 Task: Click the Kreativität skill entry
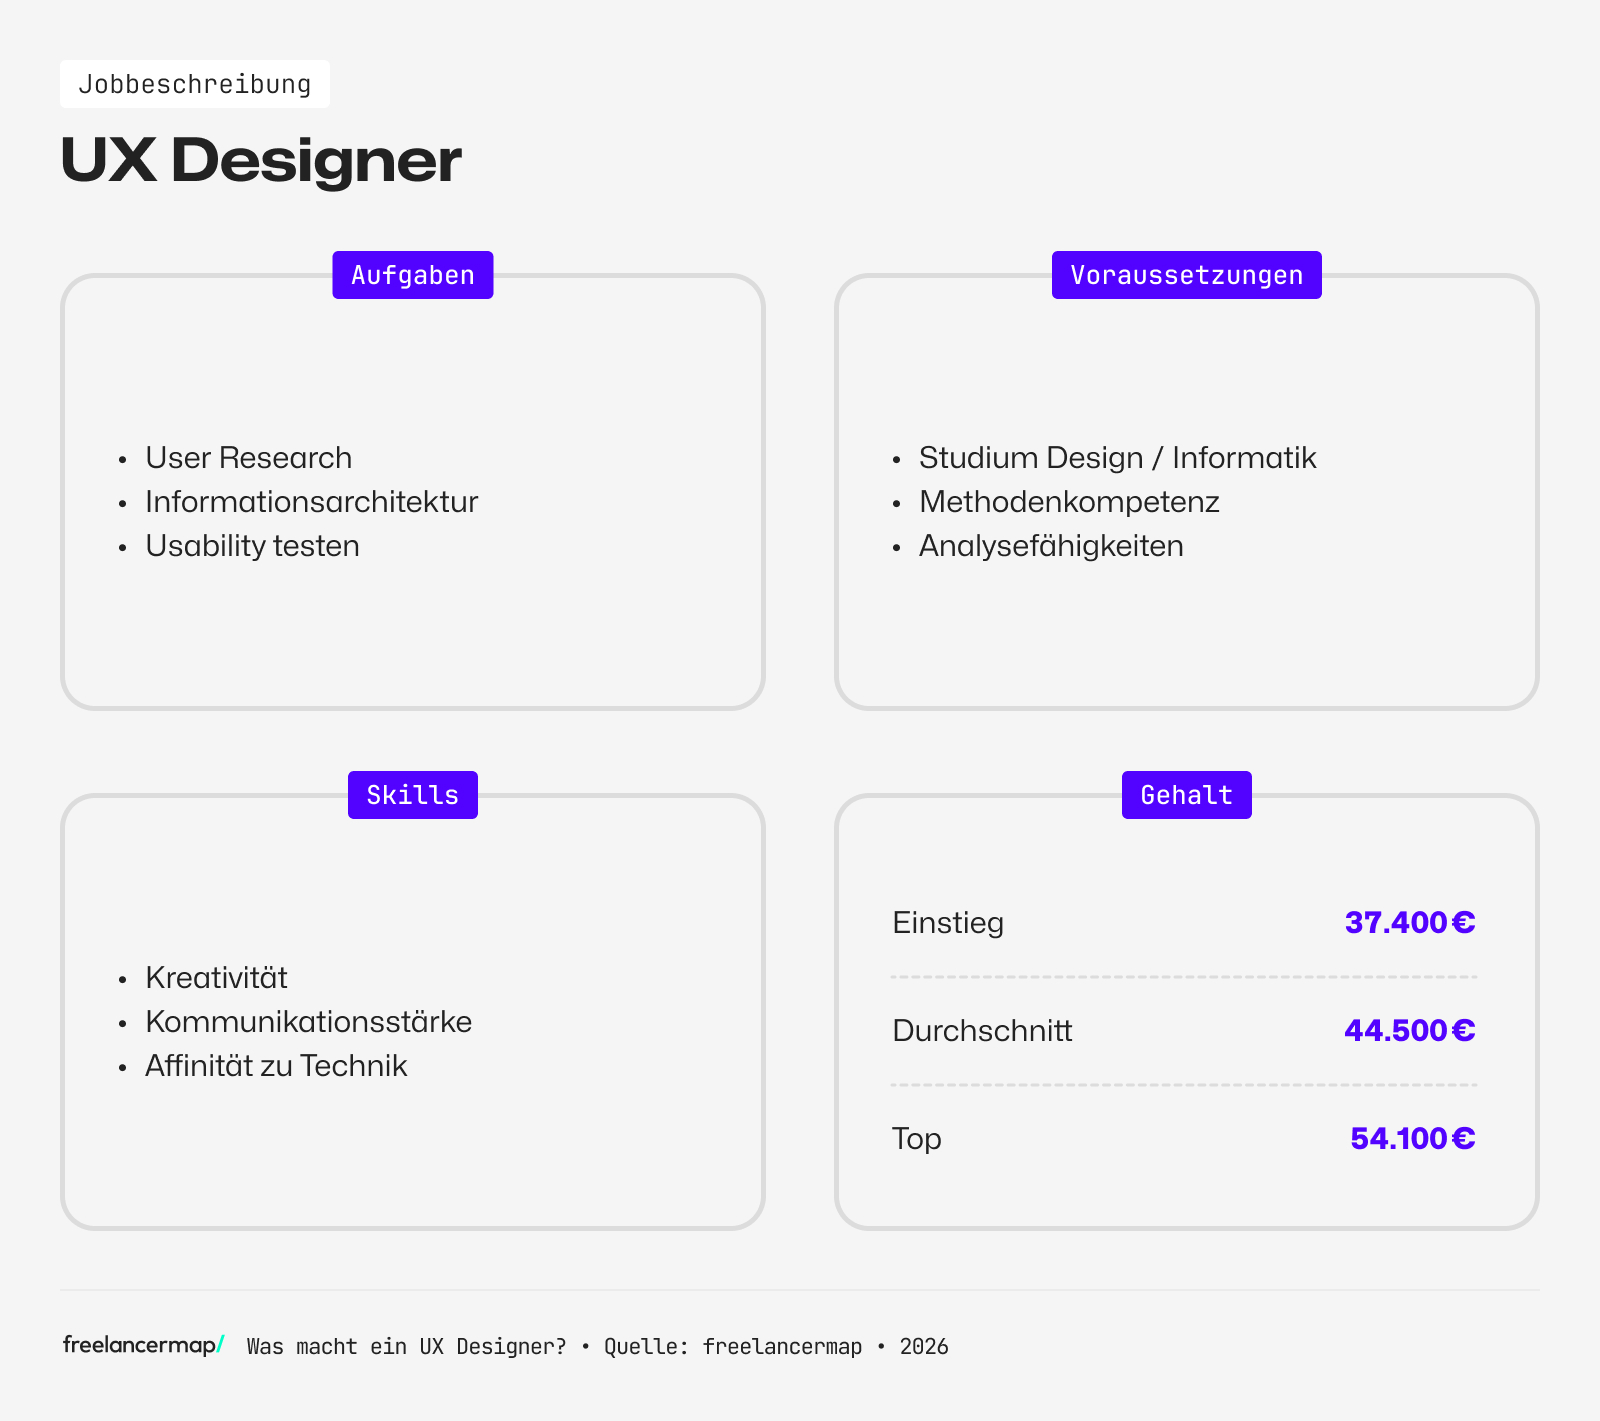tap(216, 977)
